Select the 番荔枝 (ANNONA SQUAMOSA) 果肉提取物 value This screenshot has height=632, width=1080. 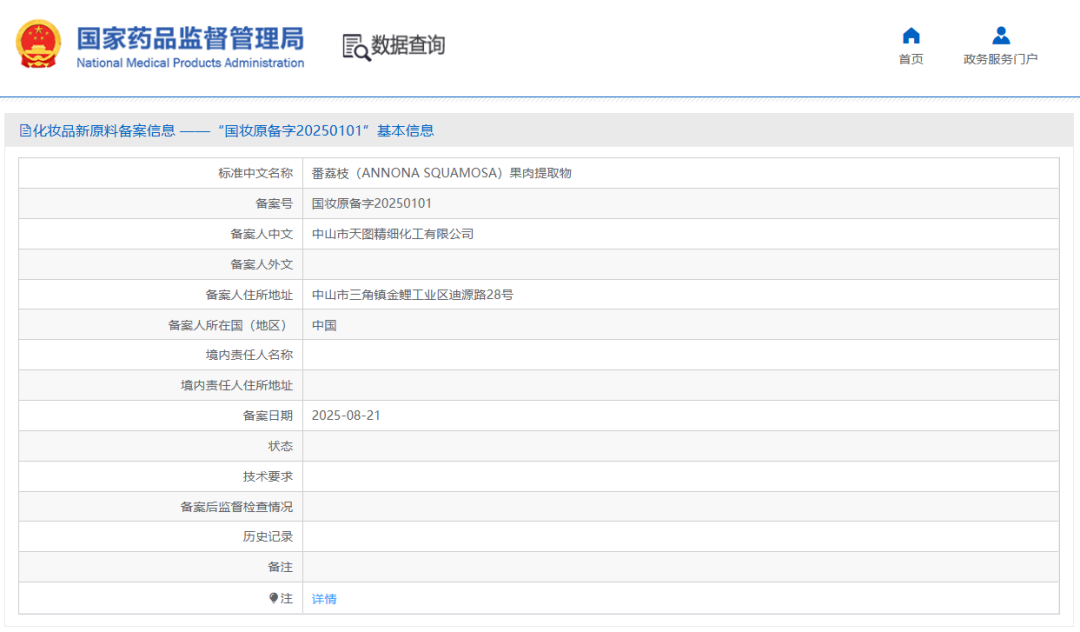442,173
